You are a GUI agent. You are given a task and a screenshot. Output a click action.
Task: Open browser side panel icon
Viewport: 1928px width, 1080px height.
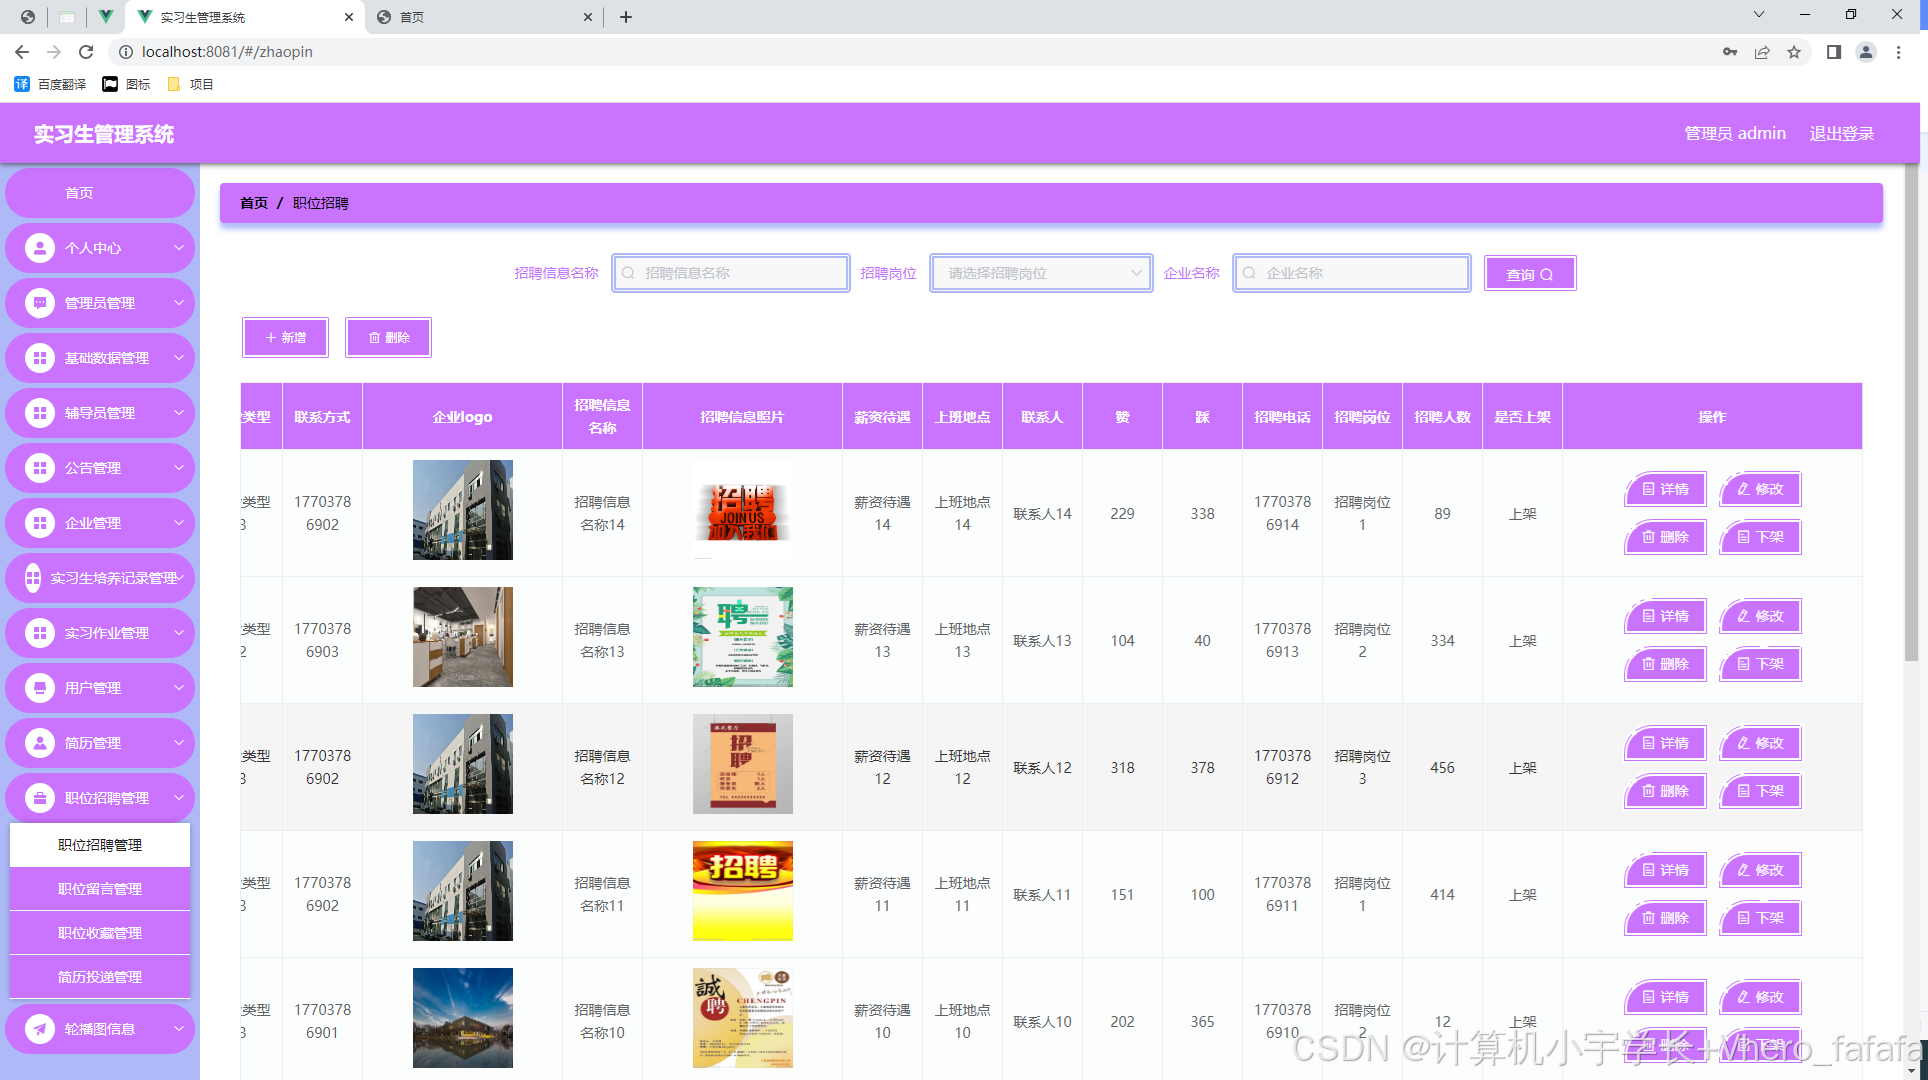tap(1833, 52)
